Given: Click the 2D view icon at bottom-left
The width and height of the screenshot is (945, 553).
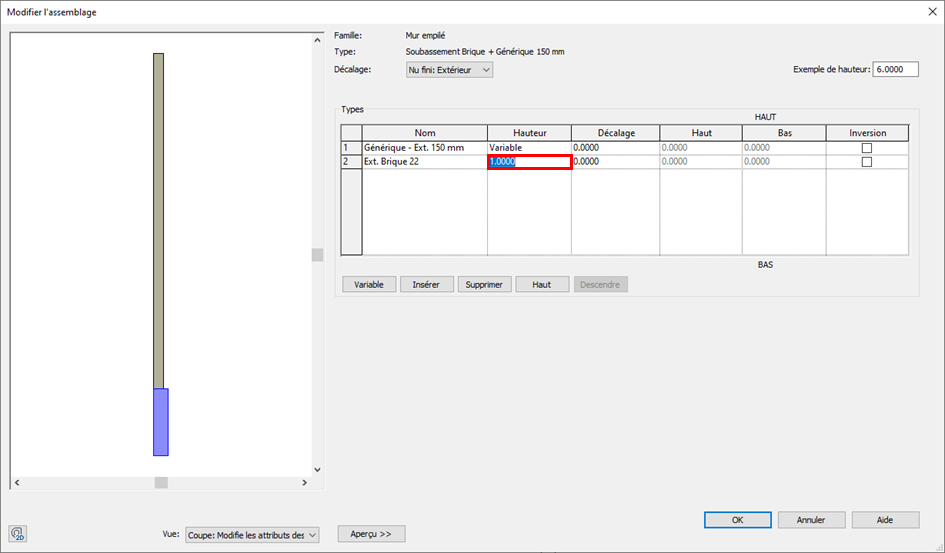Looking at the screenshot, I should pos(18,533).
